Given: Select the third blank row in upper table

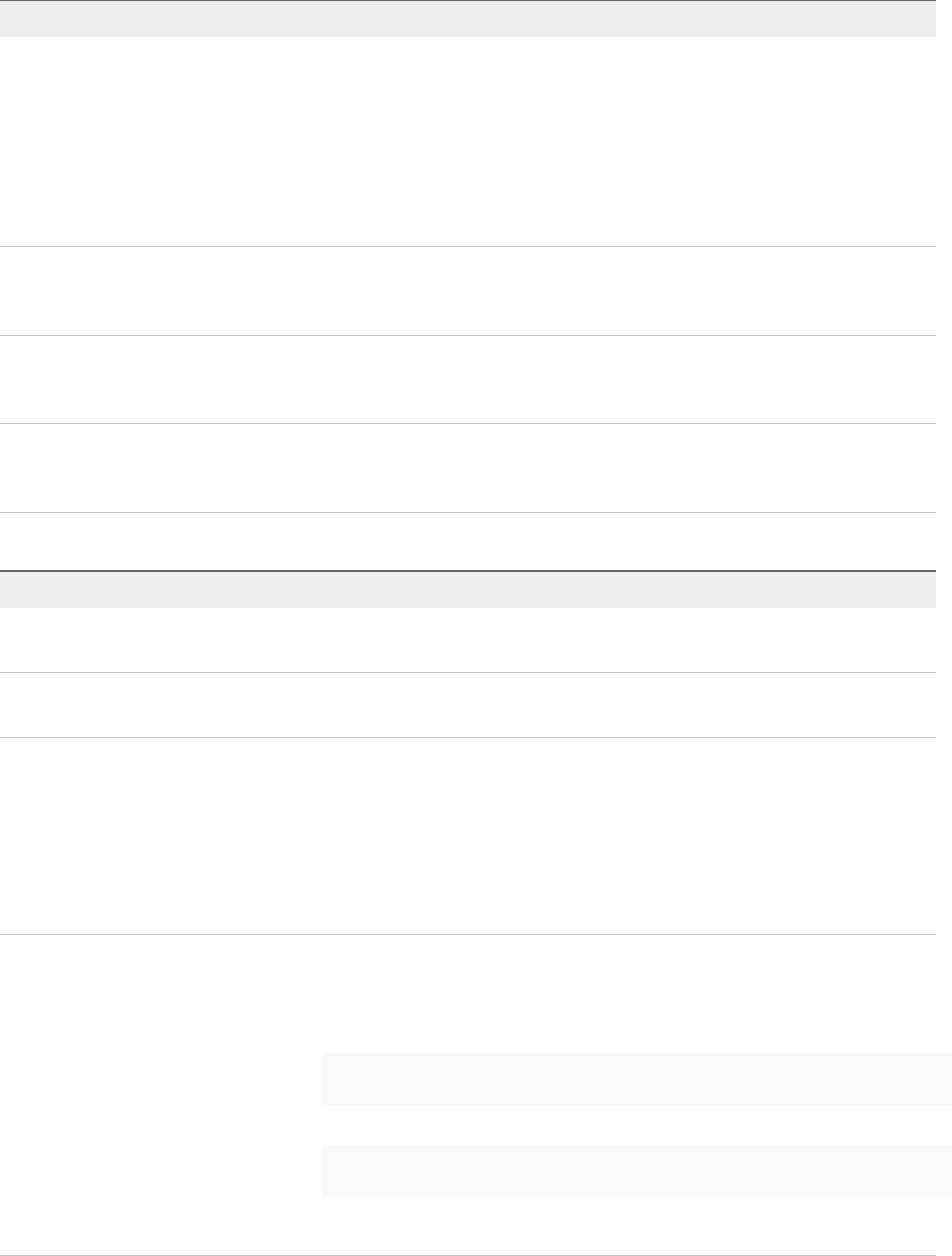Looking at the screenshot, I should tap(468, 379).
